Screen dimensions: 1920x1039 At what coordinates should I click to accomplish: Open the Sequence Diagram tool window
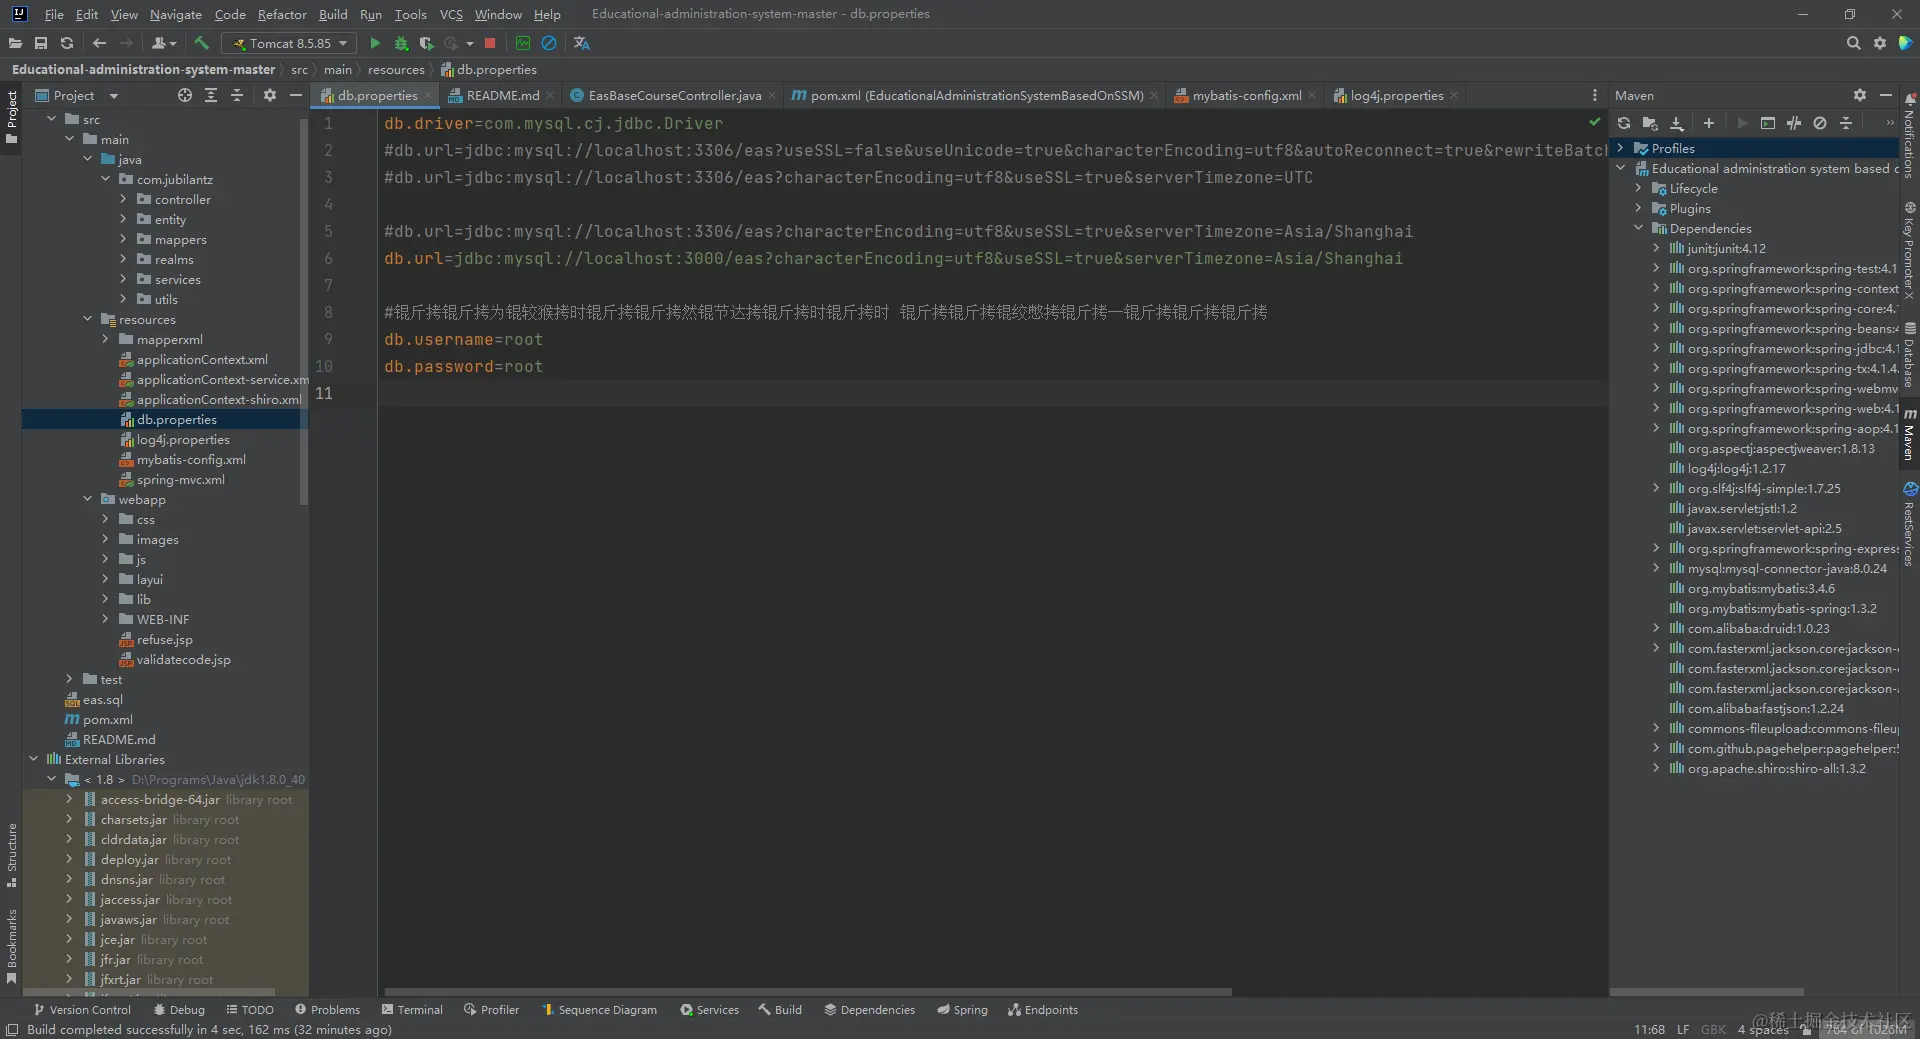pos(599,1009)
